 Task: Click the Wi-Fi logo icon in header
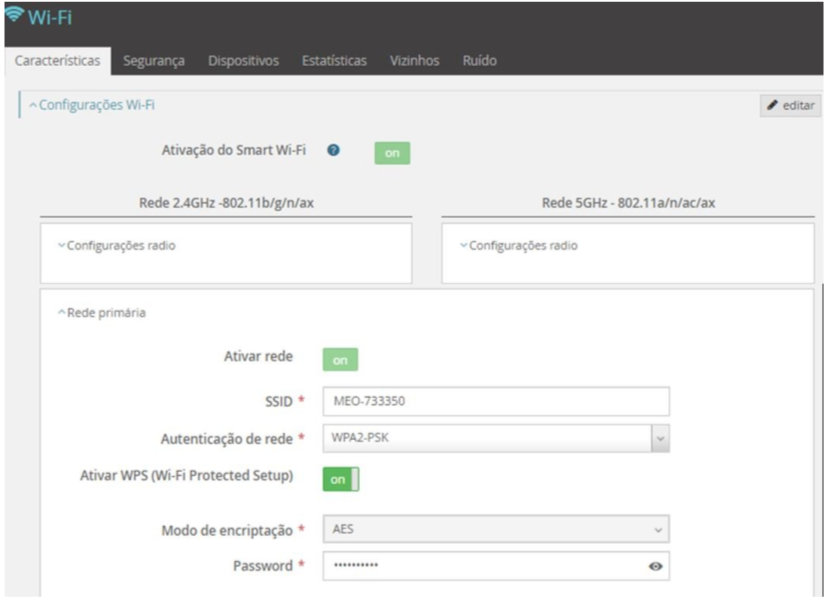click(15, 15)
